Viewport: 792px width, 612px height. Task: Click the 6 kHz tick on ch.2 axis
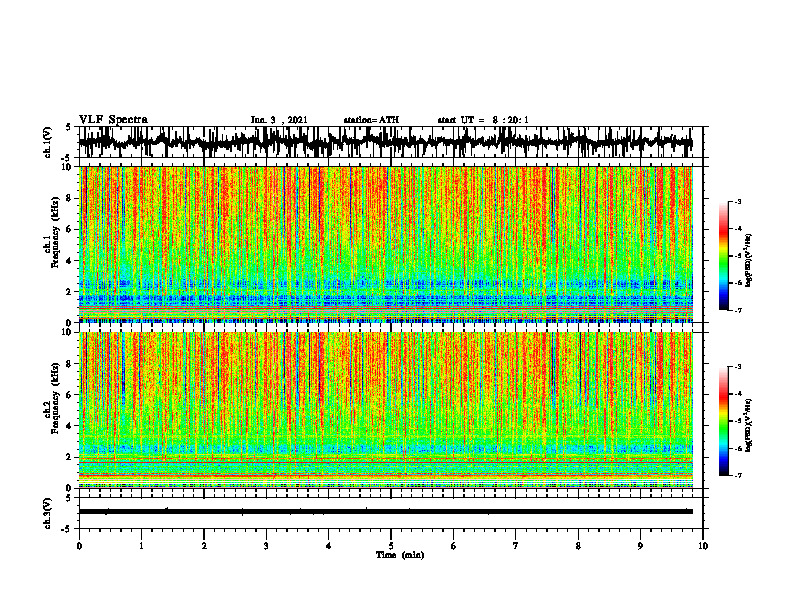(70, 395)
